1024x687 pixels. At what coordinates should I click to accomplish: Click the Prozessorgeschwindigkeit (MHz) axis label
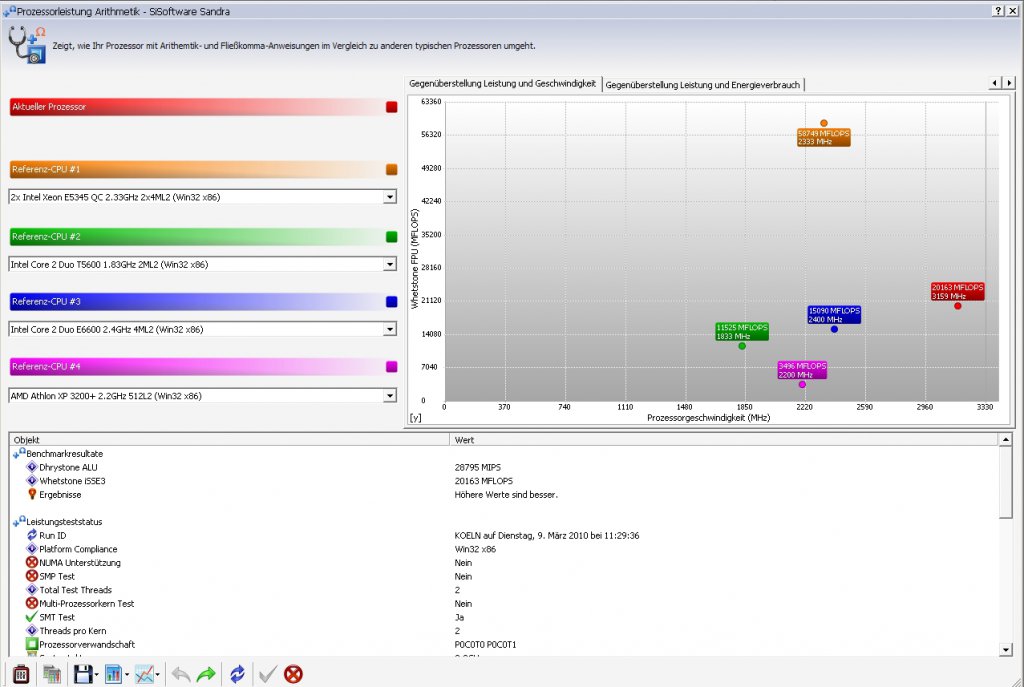click(x=709, y=417)
